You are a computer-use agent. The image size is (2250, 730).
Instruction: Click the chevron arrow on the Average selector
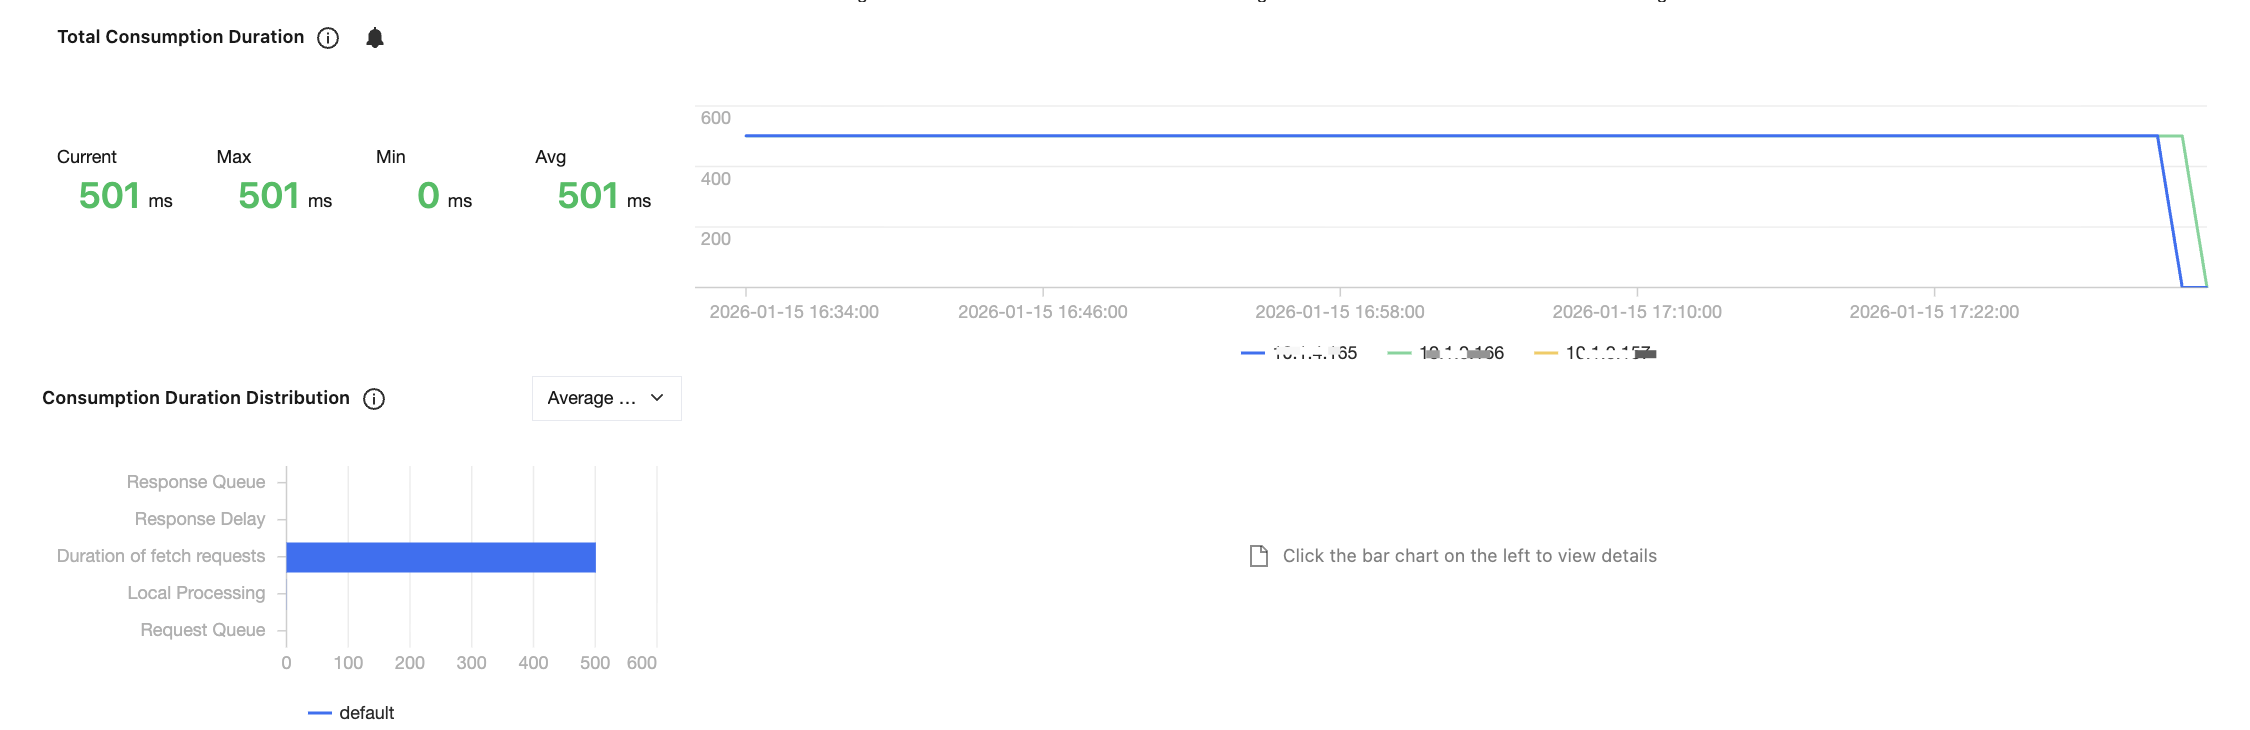[657, 398]
